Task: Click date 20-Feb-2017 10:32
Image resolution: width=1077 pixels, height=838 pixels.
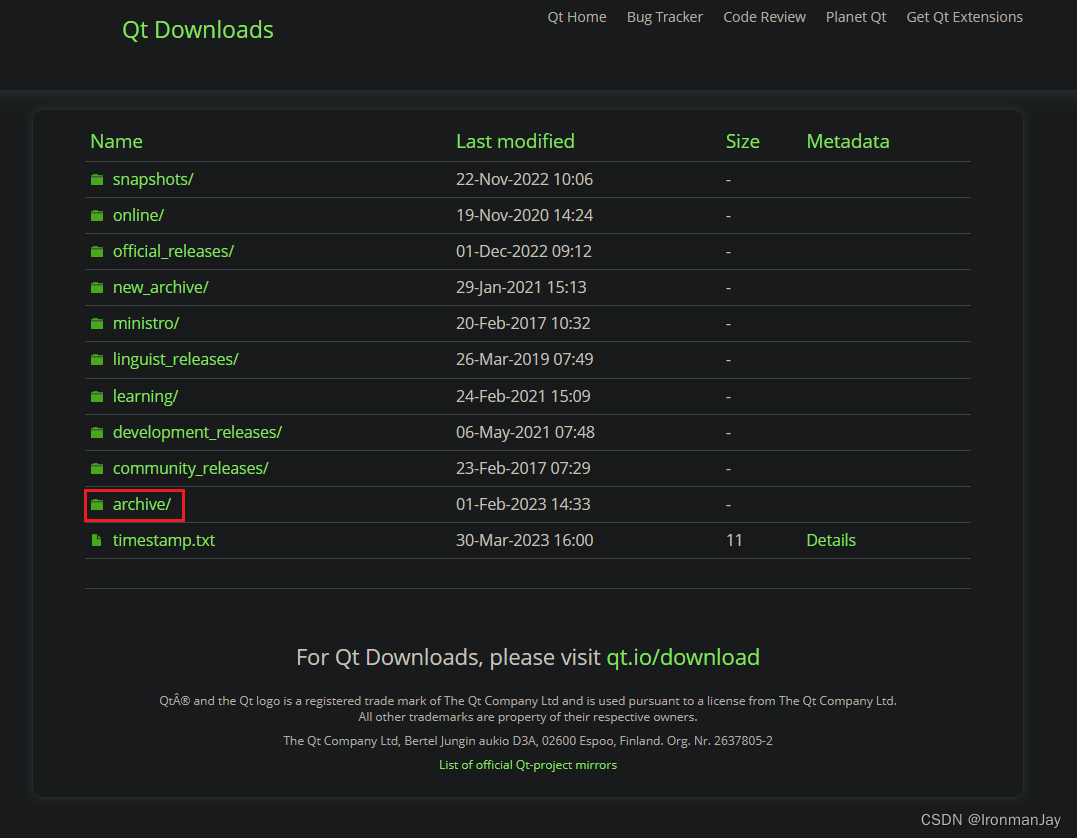Action: click(523, 323)
